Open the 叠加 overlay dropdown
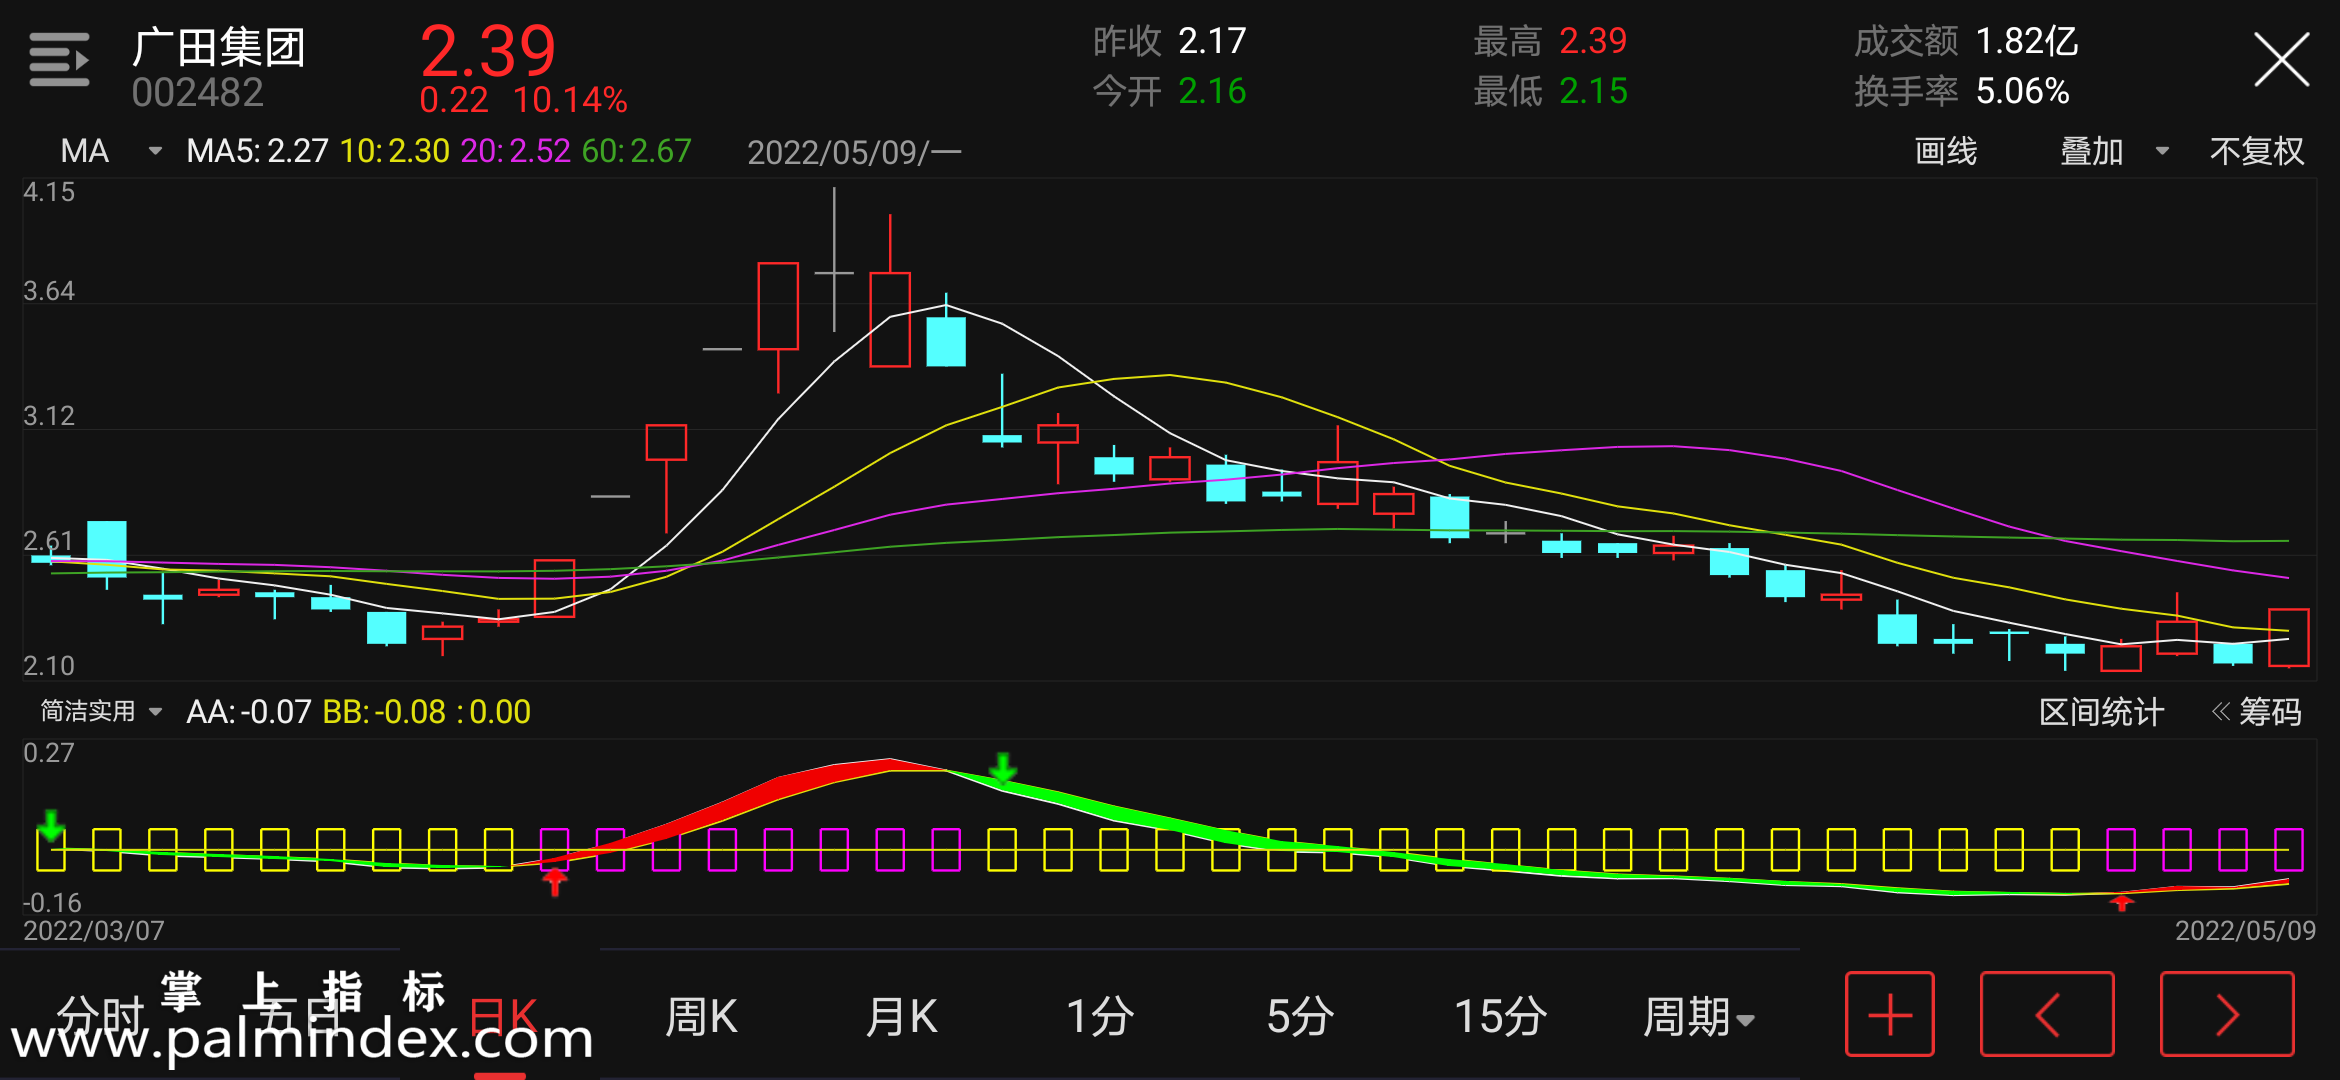This screenshot has width=2340, height=1080. point(2114,151)
